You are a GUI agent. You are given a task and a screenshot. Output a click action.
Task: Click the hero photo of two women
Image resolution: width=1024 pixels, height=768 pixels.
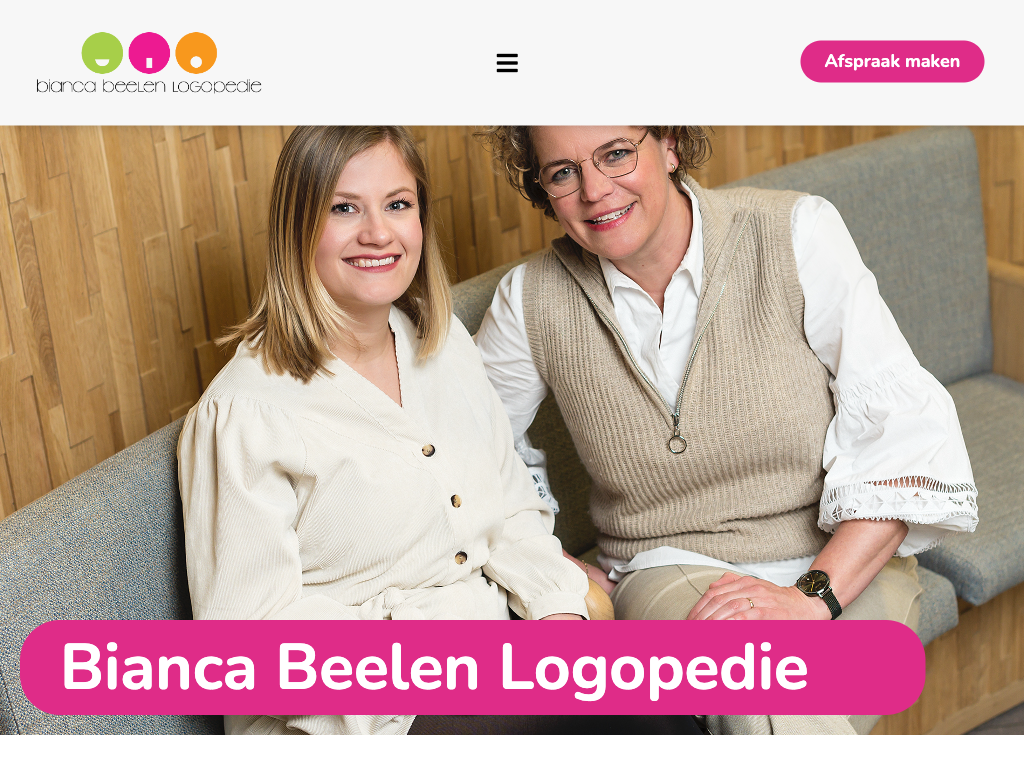512,430
